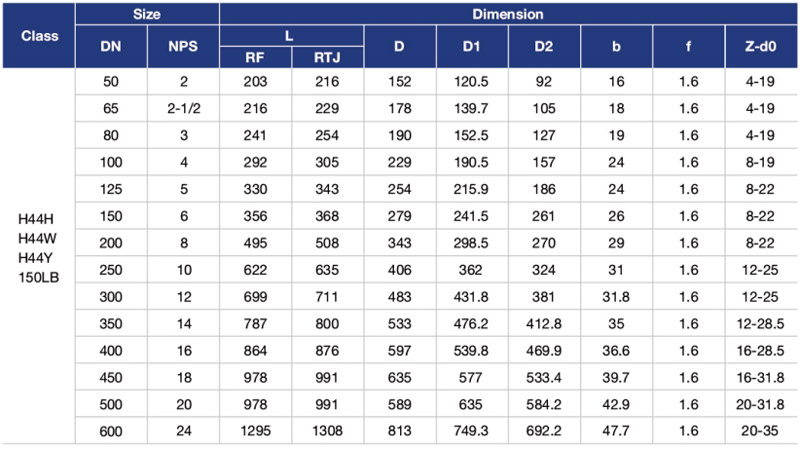
Task: Select the D1 column header
Action: pos(471,46)
